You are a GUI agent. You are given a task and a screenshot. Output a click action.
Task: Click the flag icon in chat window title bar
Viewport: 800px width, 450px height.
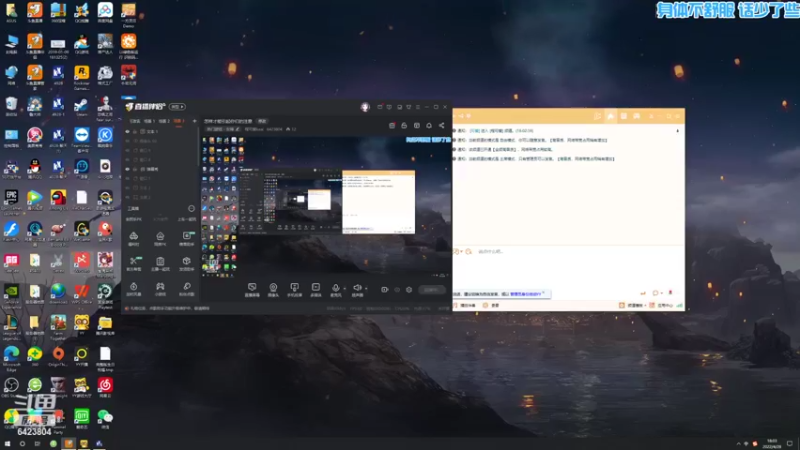[x=597, y=116]
